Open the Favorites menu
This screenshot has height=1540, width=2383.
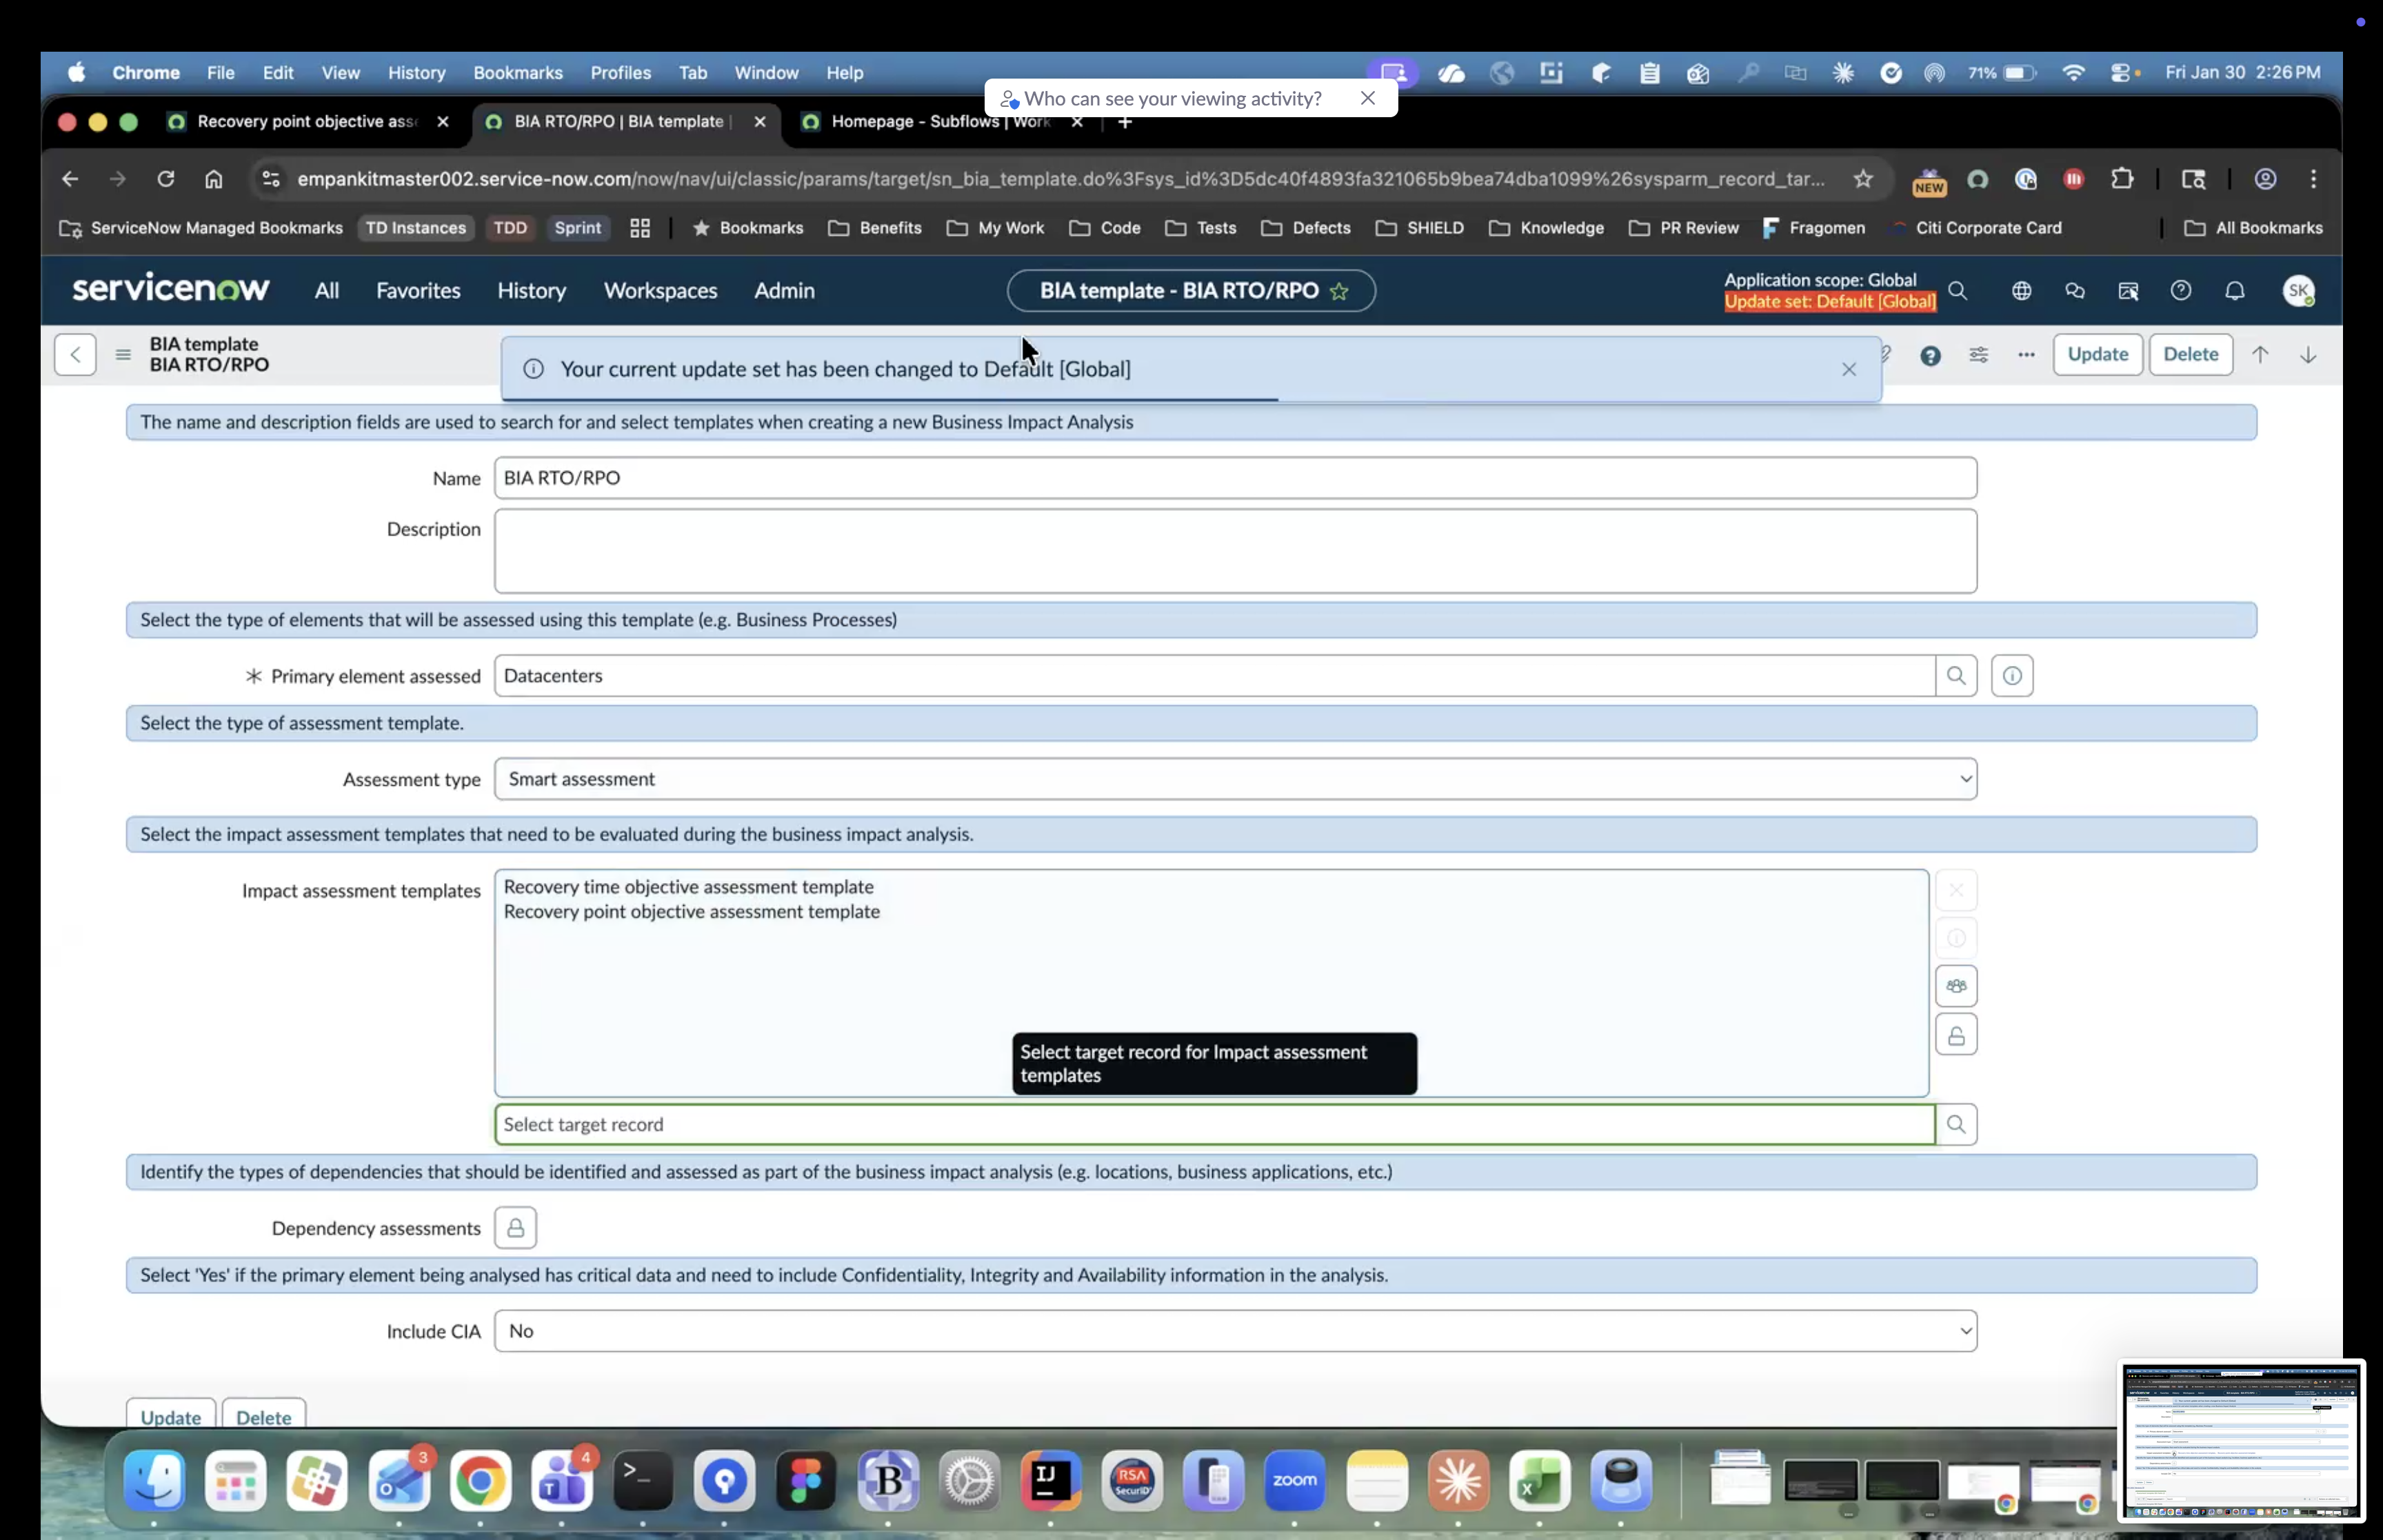418,291
